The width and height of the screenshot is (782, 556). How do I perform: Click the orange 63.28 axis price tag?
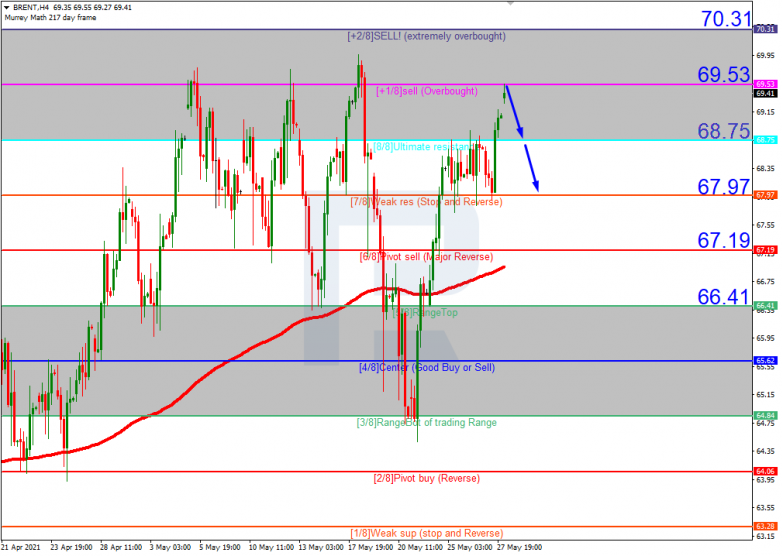[x=766, y=526]
